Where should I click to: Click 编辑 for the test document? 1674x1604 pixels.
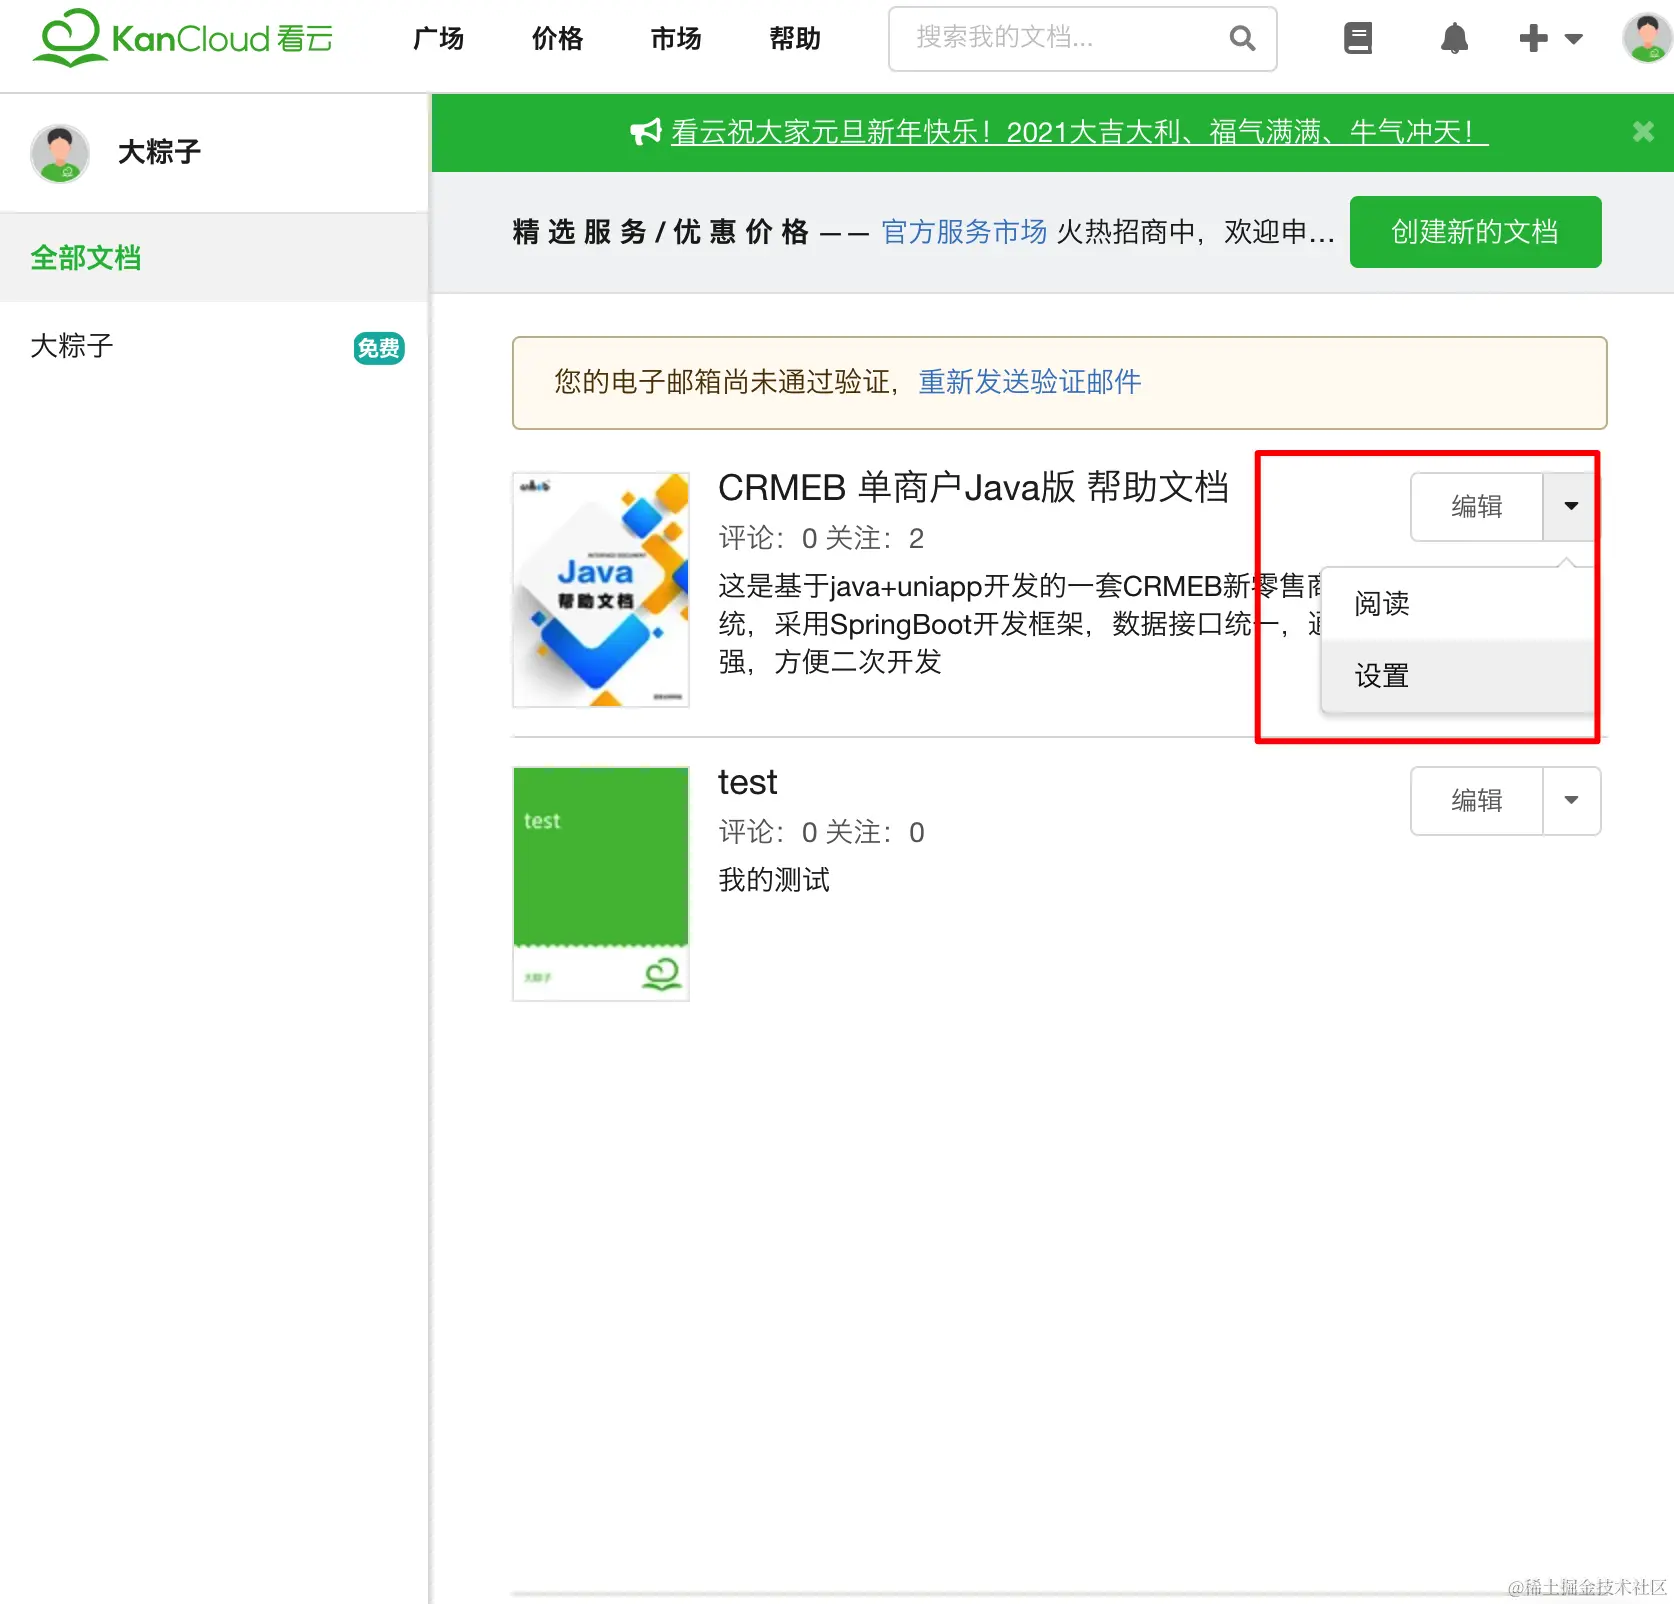pos(1477,801)
